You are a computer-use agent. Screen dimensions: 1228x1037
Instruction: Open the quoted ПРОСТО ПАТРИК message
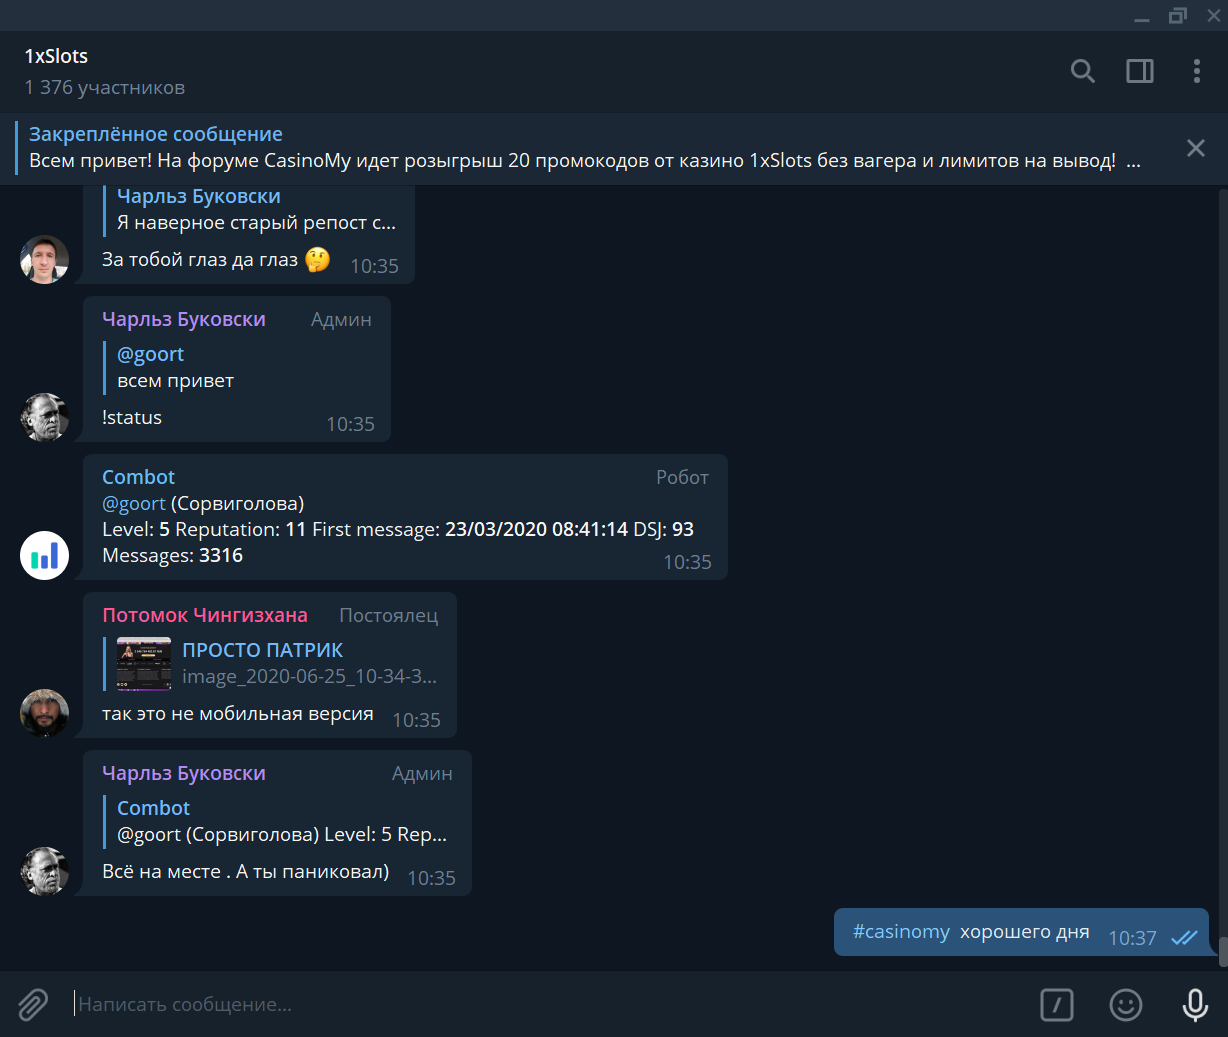tap(262, 650)
